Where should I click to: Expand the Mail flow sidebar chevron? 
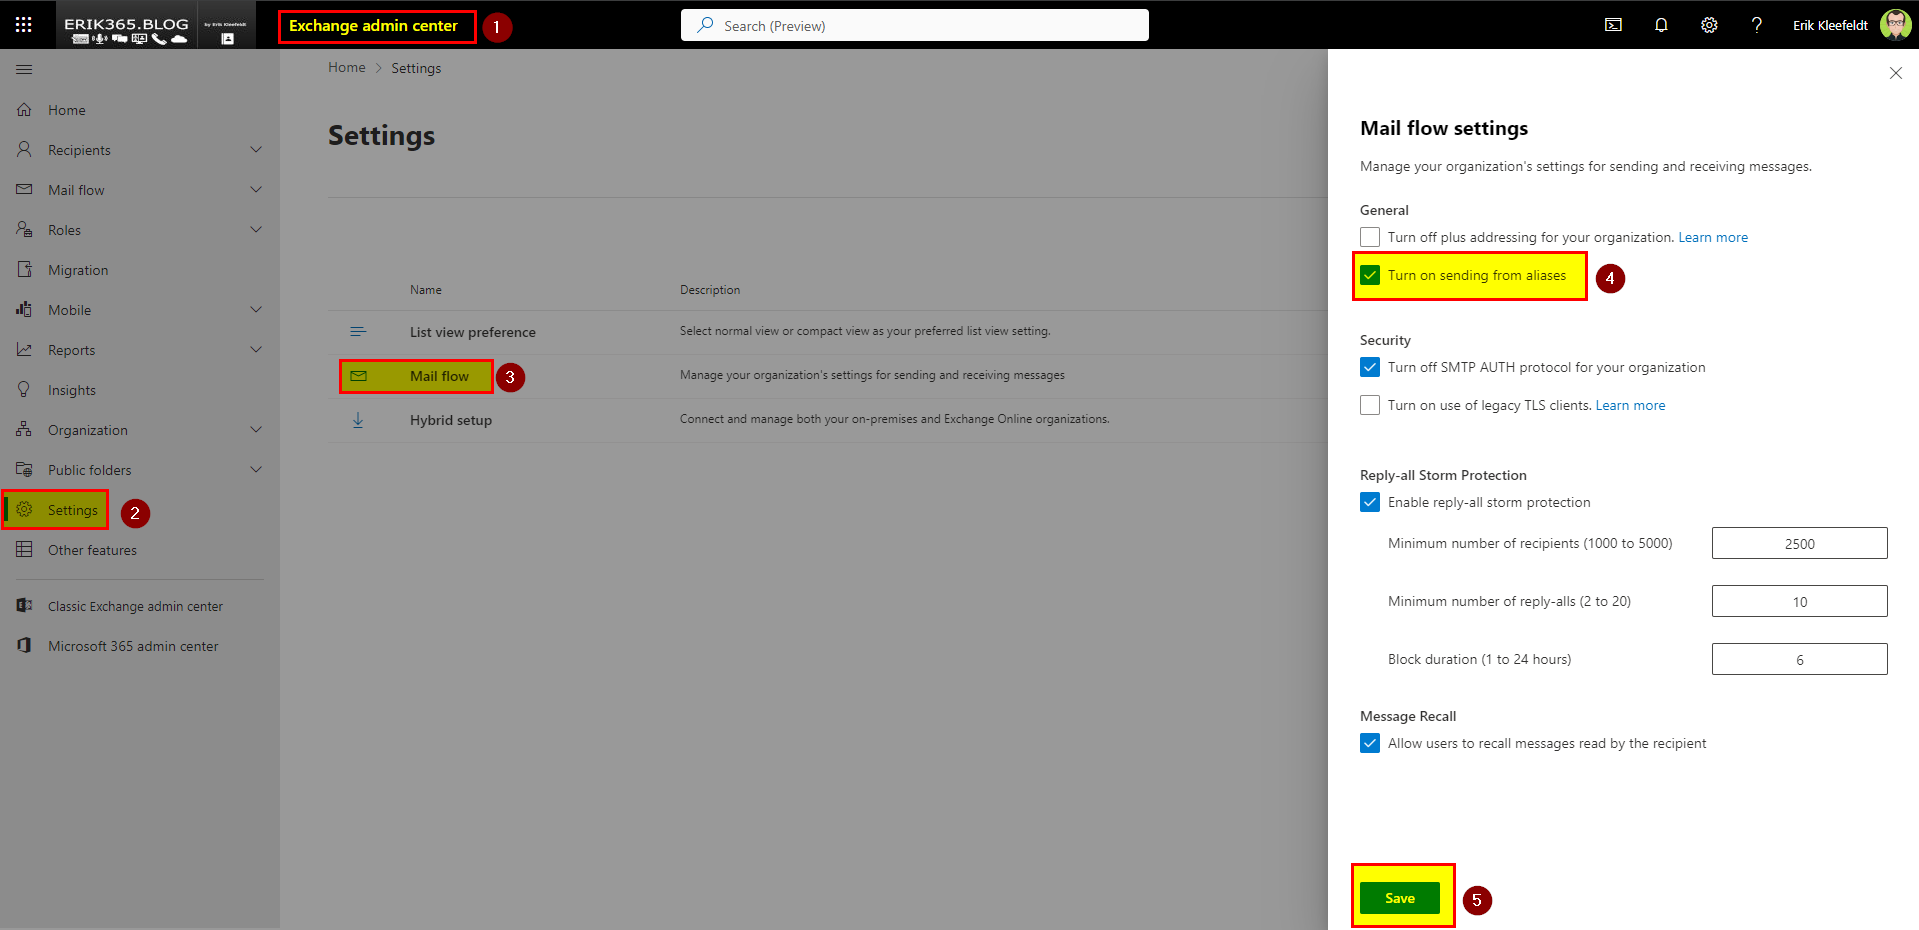click(x=256, y=190)
